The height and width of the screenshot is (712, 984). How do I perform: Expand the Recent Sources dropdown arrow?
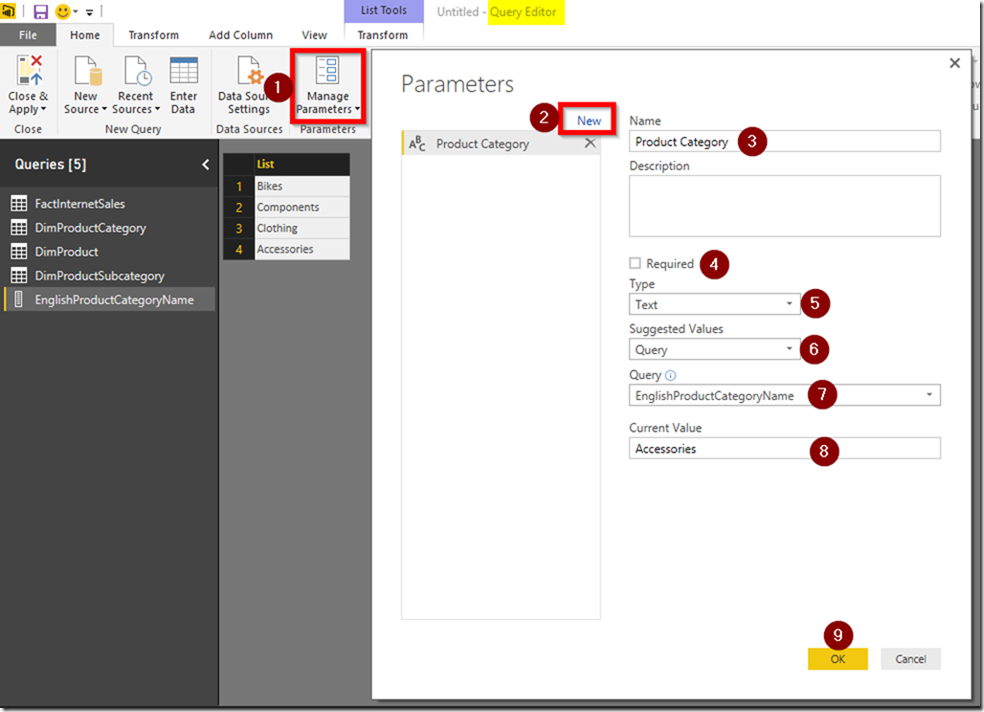157,109
